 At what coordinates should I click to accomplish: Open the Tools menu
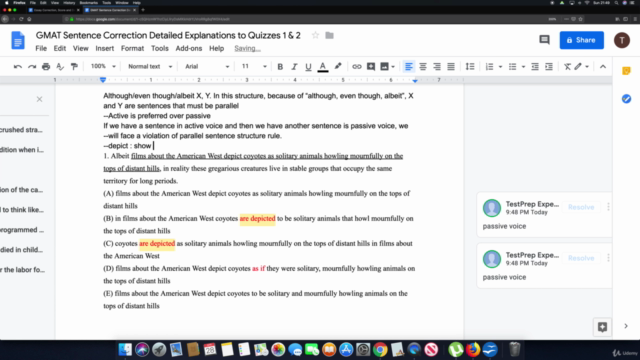(x=160, y=48)
